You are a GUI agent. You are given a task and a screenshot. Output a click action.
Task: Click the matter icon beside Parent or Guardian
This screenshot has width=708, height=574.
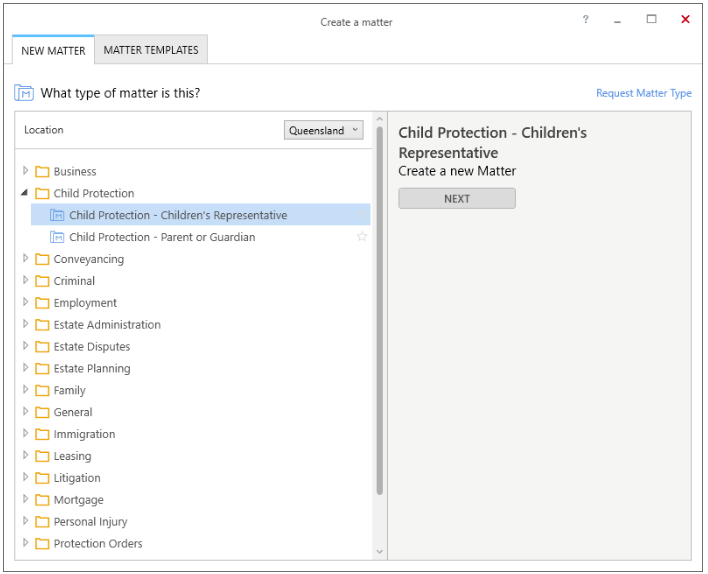[x=57, y=237]
